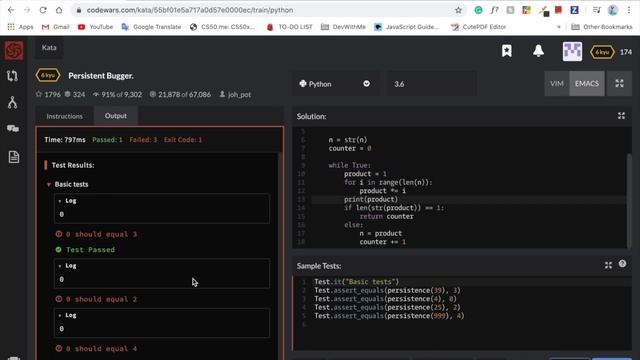640x360 pixels.
Task: Click the persistence(999) sample test line
Action: pyautogui.click(x=389, y=316)
